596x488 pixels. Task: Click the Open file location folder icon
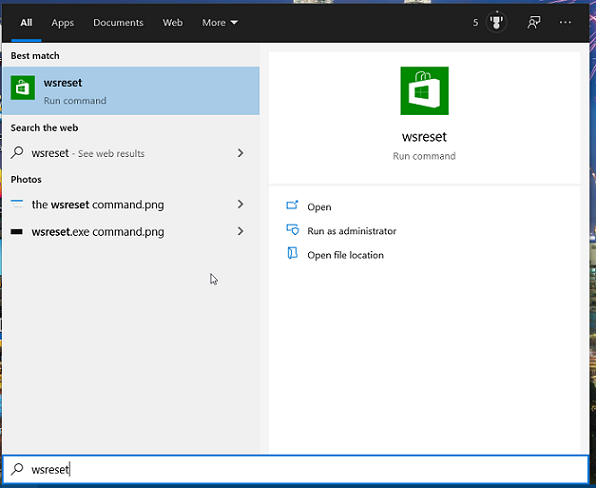292,253
